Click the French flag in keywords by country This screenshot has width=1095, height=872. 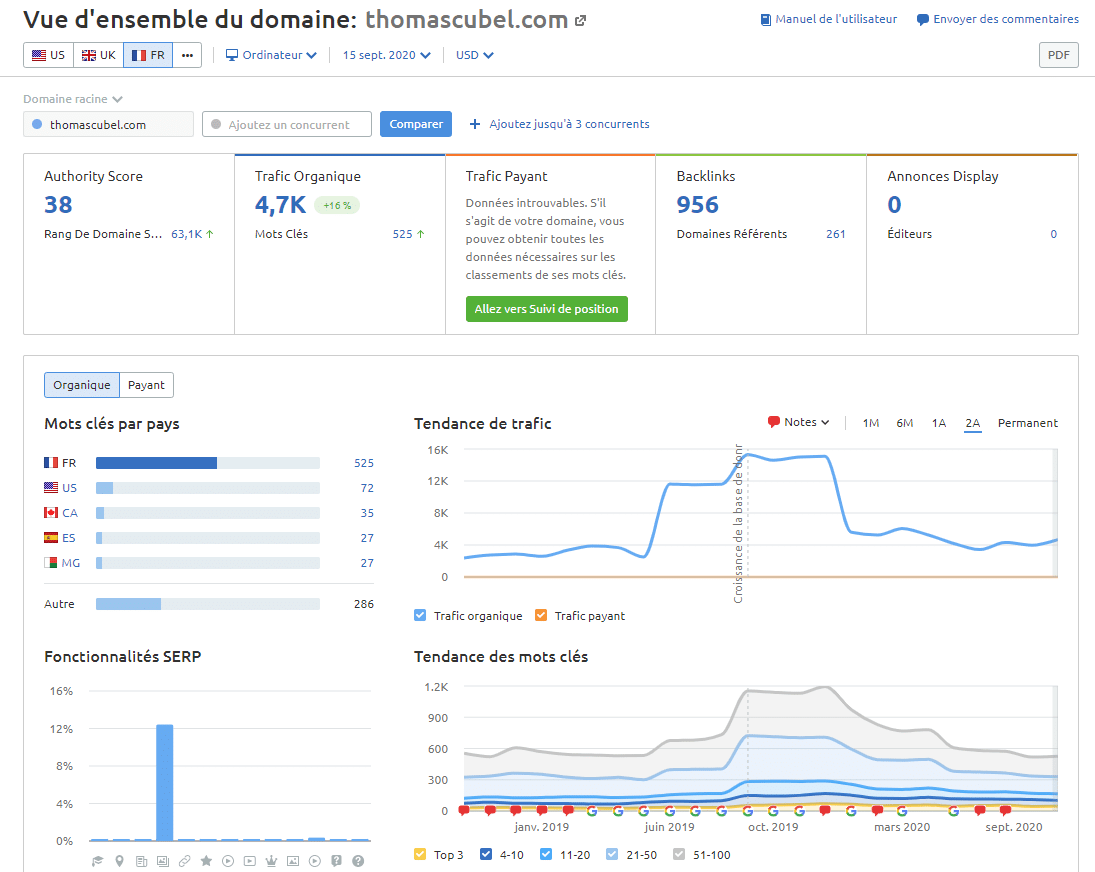[x=51, y=463]
